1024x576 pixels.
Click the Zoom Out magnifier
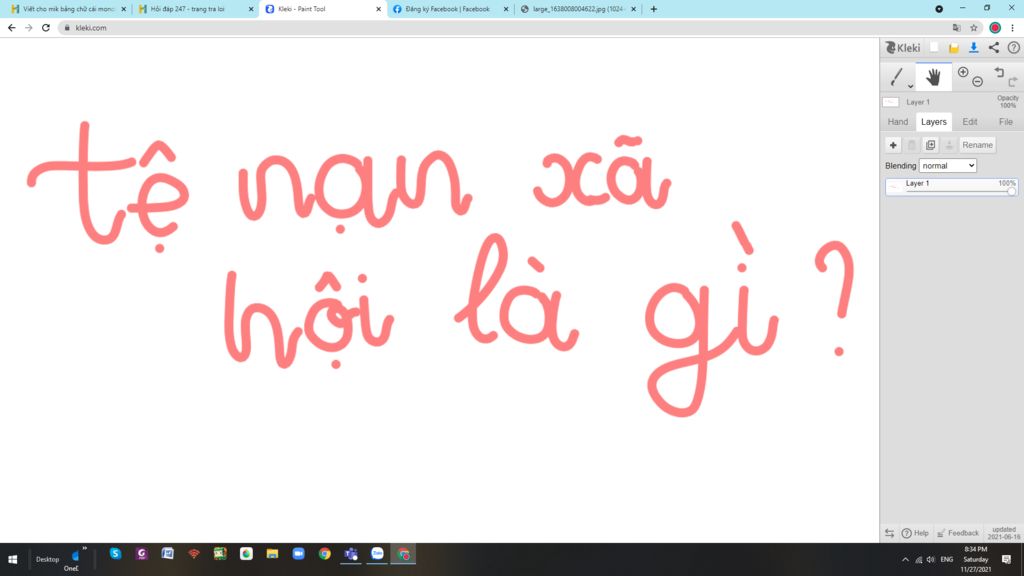pos(978,82)
